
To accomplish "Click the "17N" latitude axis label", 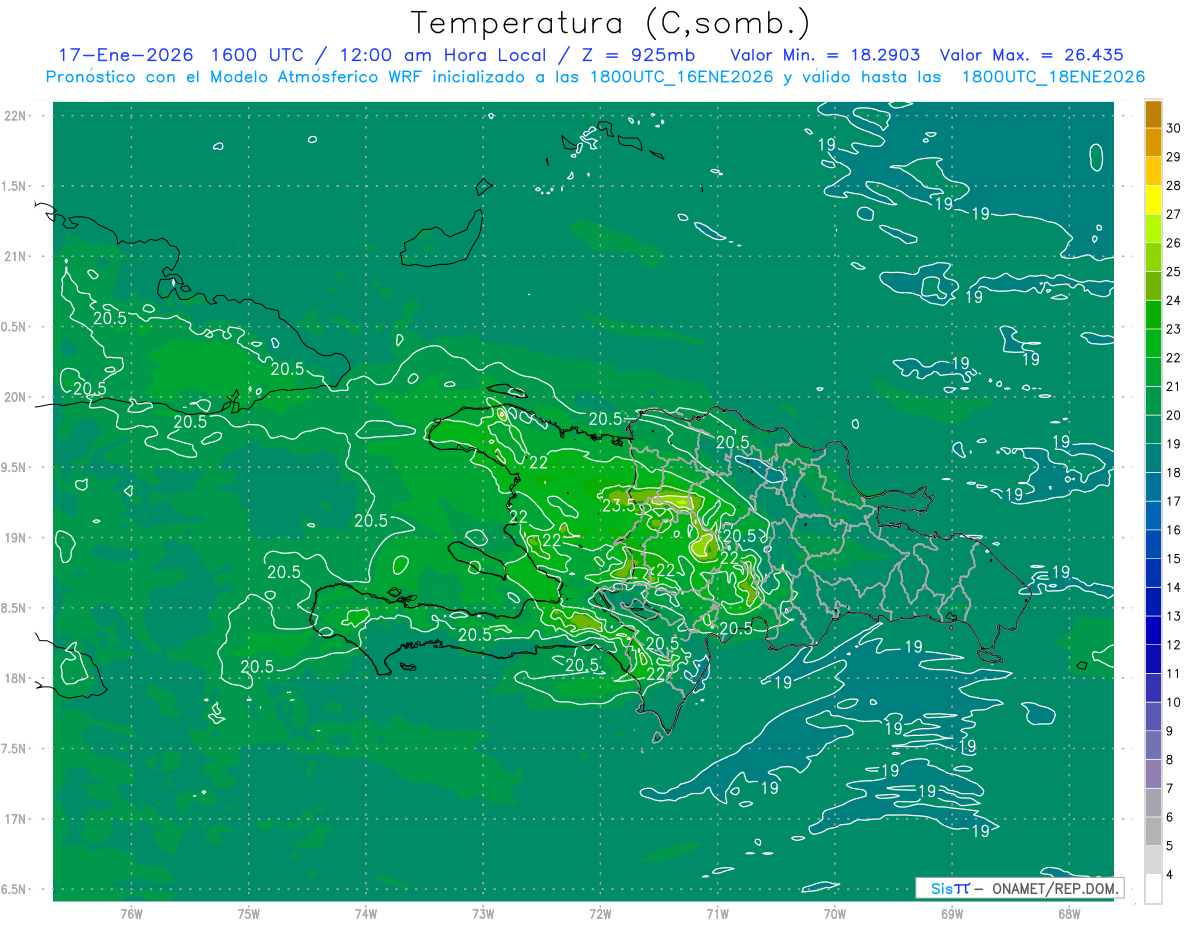I will tap(16, 820).
